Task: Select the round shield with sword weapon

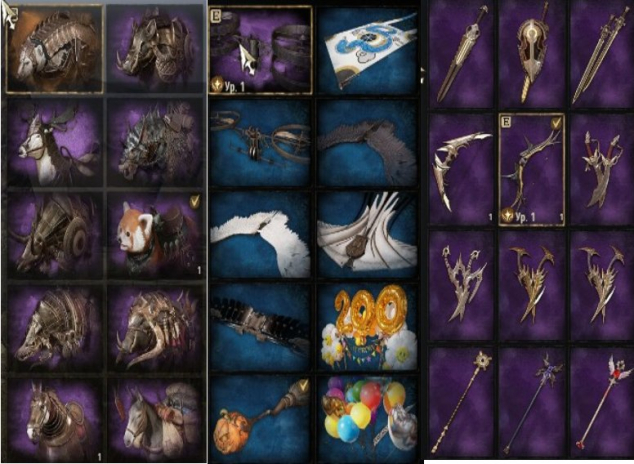Action: 531,53
